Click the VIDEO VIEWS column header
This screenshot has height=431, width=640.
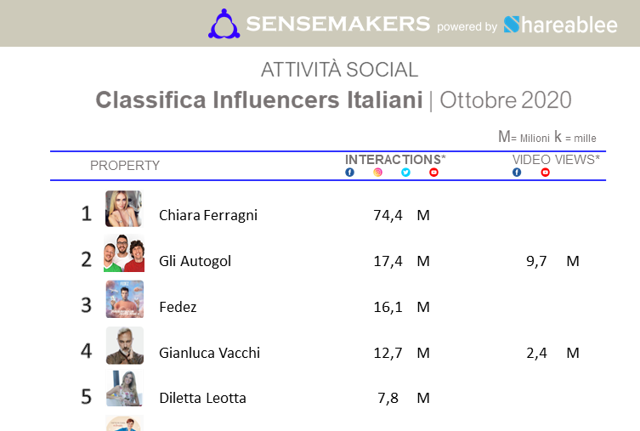click(556, 159)
